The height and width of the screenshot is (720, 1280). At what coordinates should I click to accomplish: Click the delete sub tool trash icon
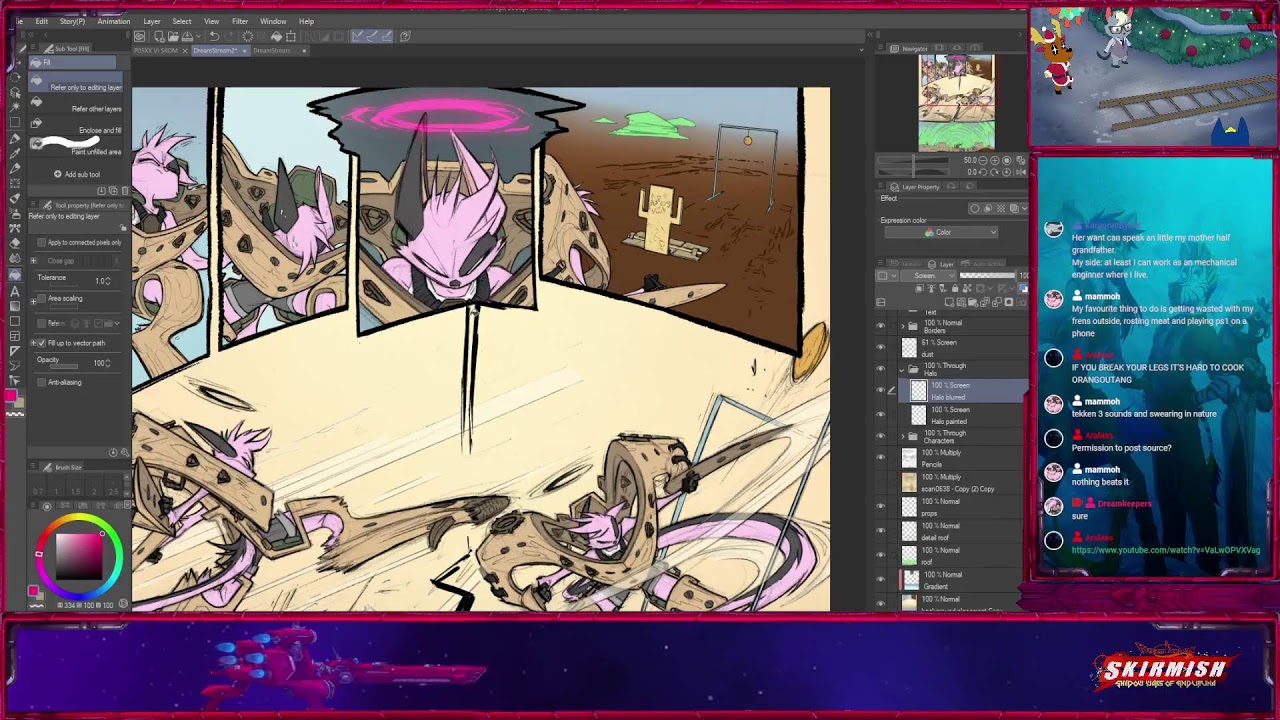click(124, 190)
